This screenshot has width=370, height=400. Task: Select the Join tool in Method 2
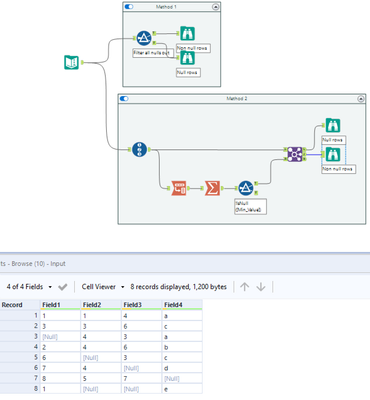tap(295, 154)
